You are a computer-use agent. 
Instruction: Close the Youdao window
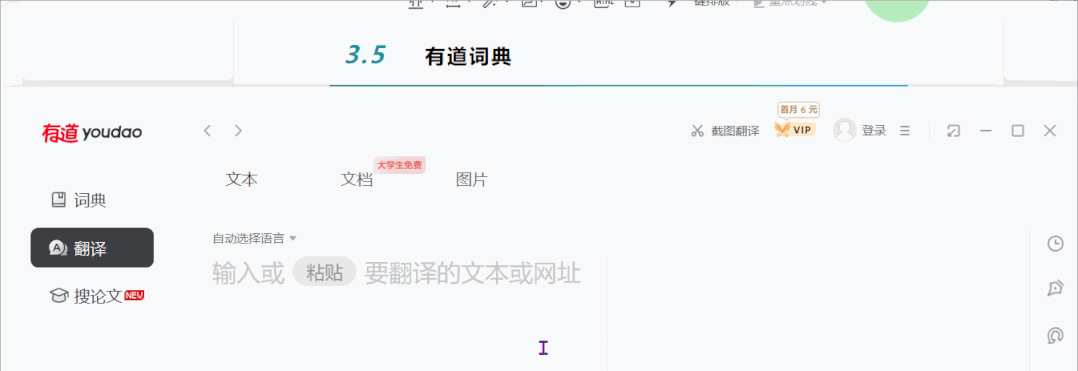point(1050,131)
